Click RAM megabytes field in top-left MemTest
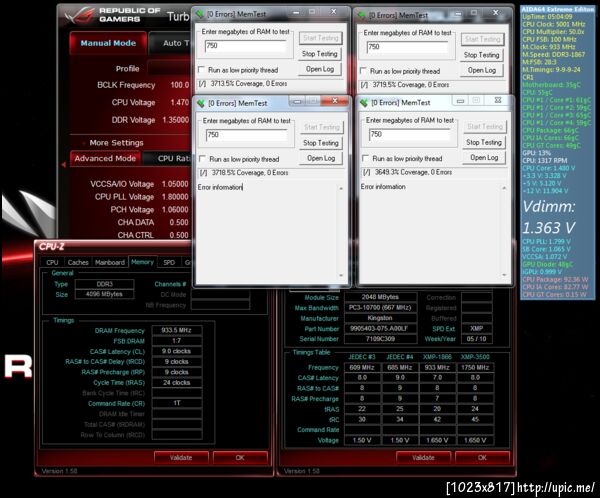The height and width of the screenshot is (498, 600). pos(245,46)
